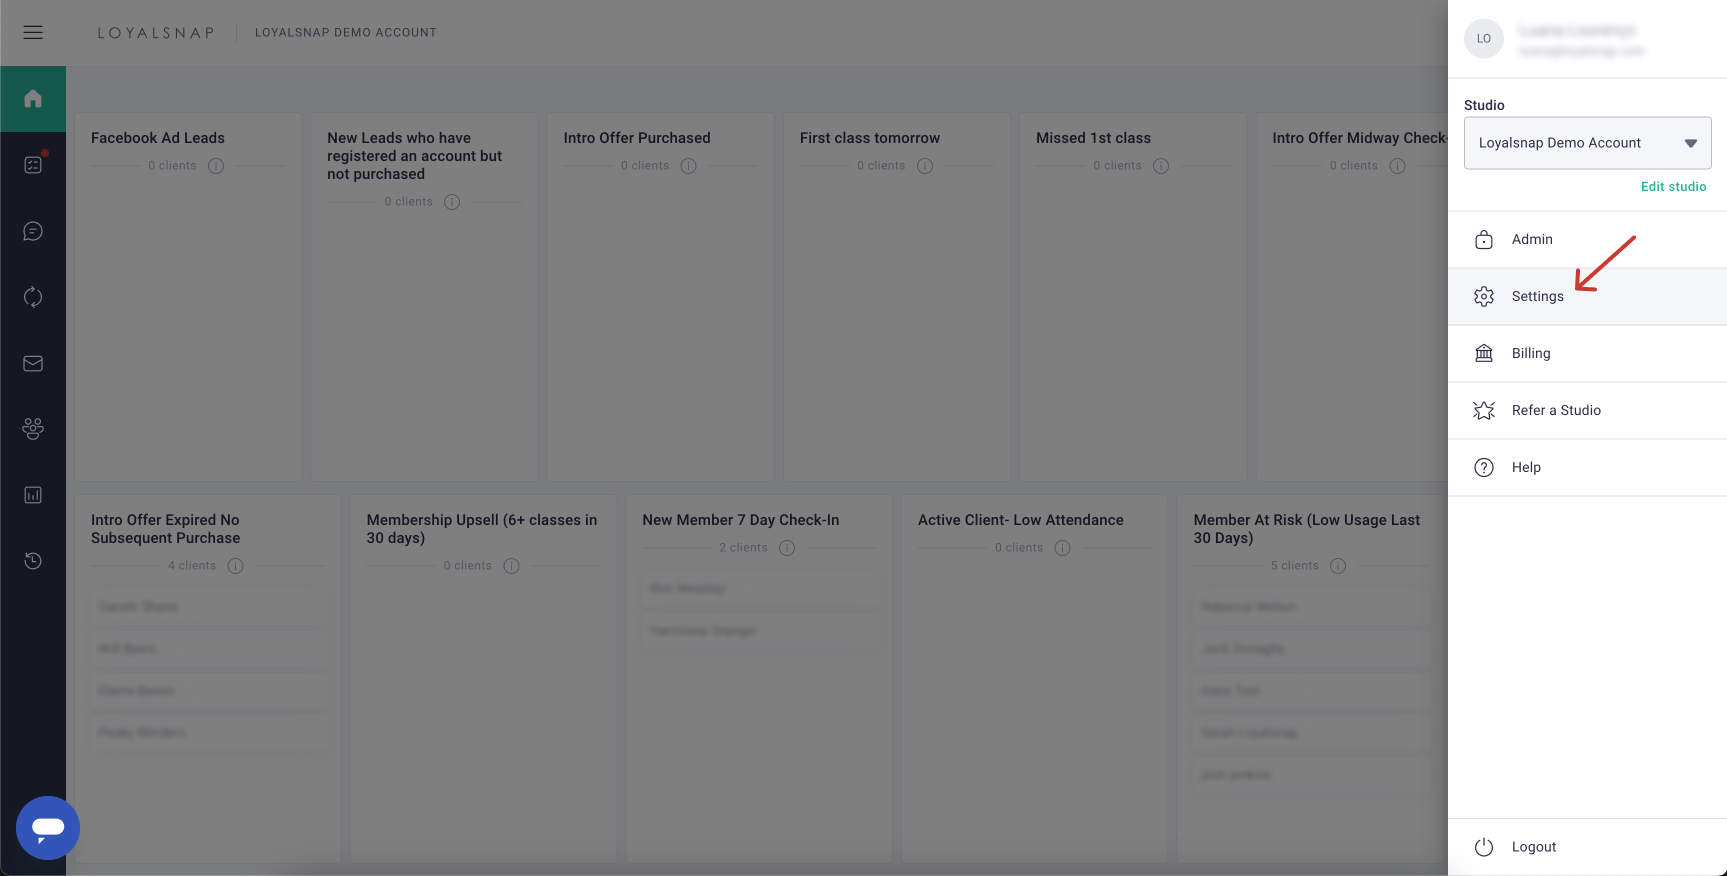This screenshot has height=876, width=1727.
Task: Open the hamburger menu icon
Action: pyautogui.click(x=33, y=32)
